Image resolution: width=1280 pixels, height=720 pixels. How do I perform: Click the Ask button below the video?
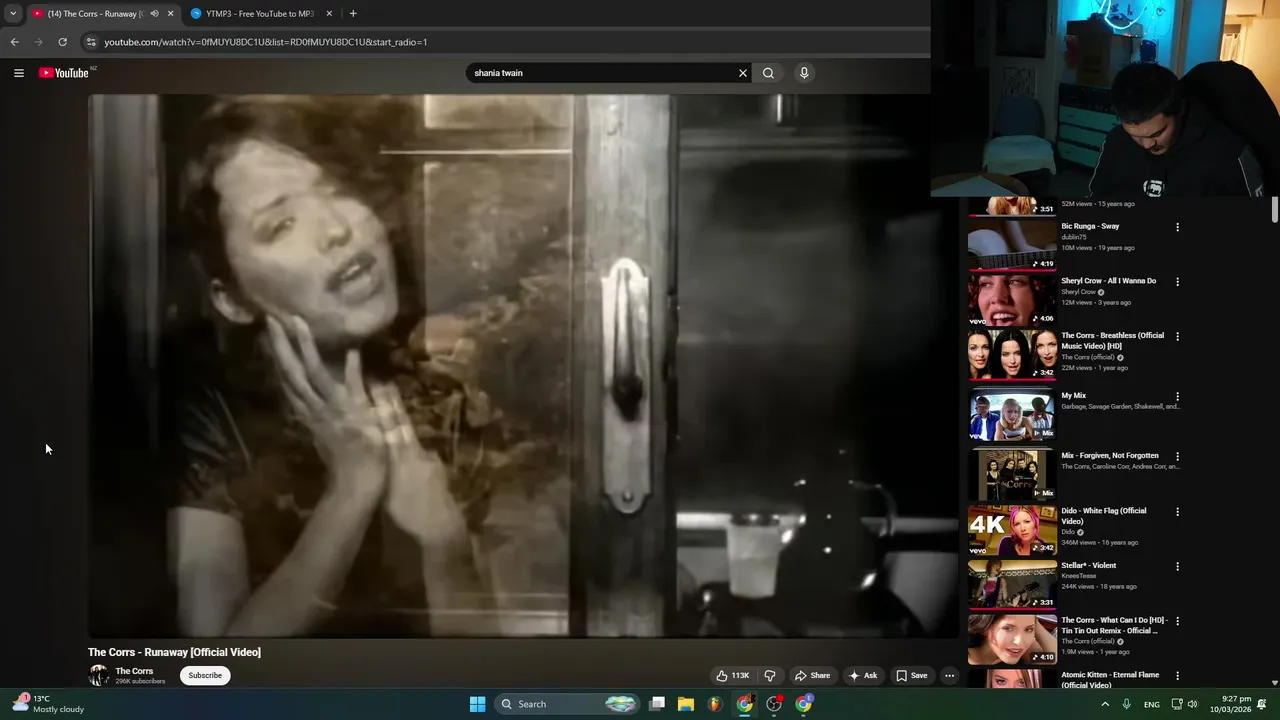[x=863, y=675]
